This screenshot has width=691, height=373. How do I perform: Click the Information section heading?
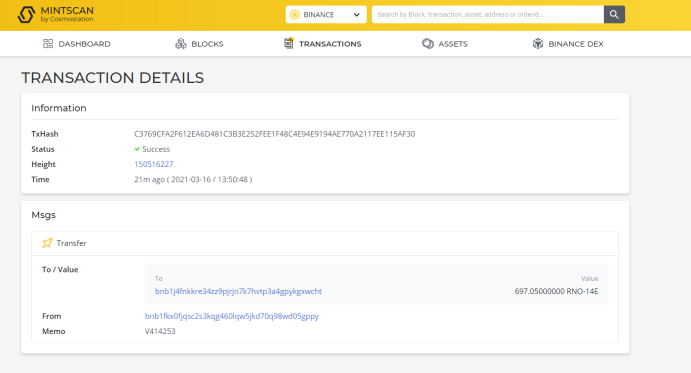[59, 108]
